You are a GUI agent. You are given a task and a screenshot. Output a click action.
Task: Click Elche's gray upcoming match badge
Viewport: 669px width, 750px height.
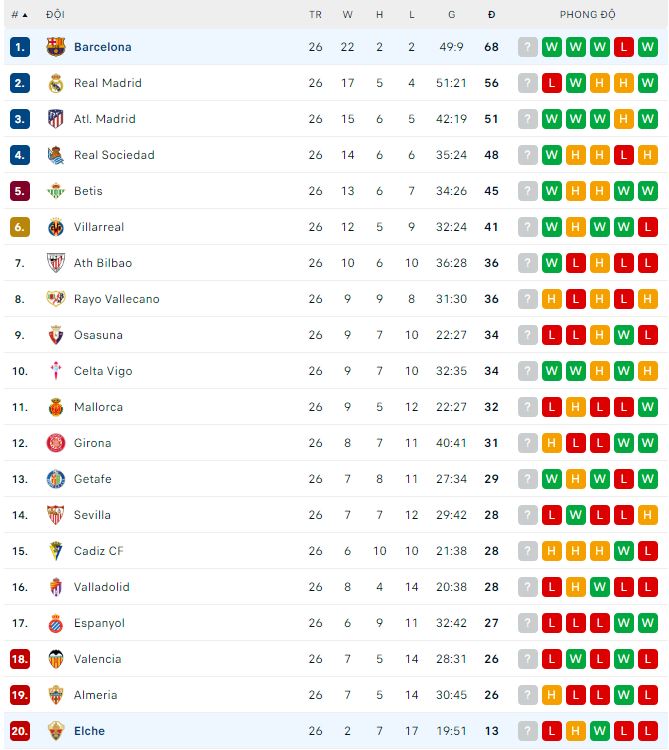[528, 731]
